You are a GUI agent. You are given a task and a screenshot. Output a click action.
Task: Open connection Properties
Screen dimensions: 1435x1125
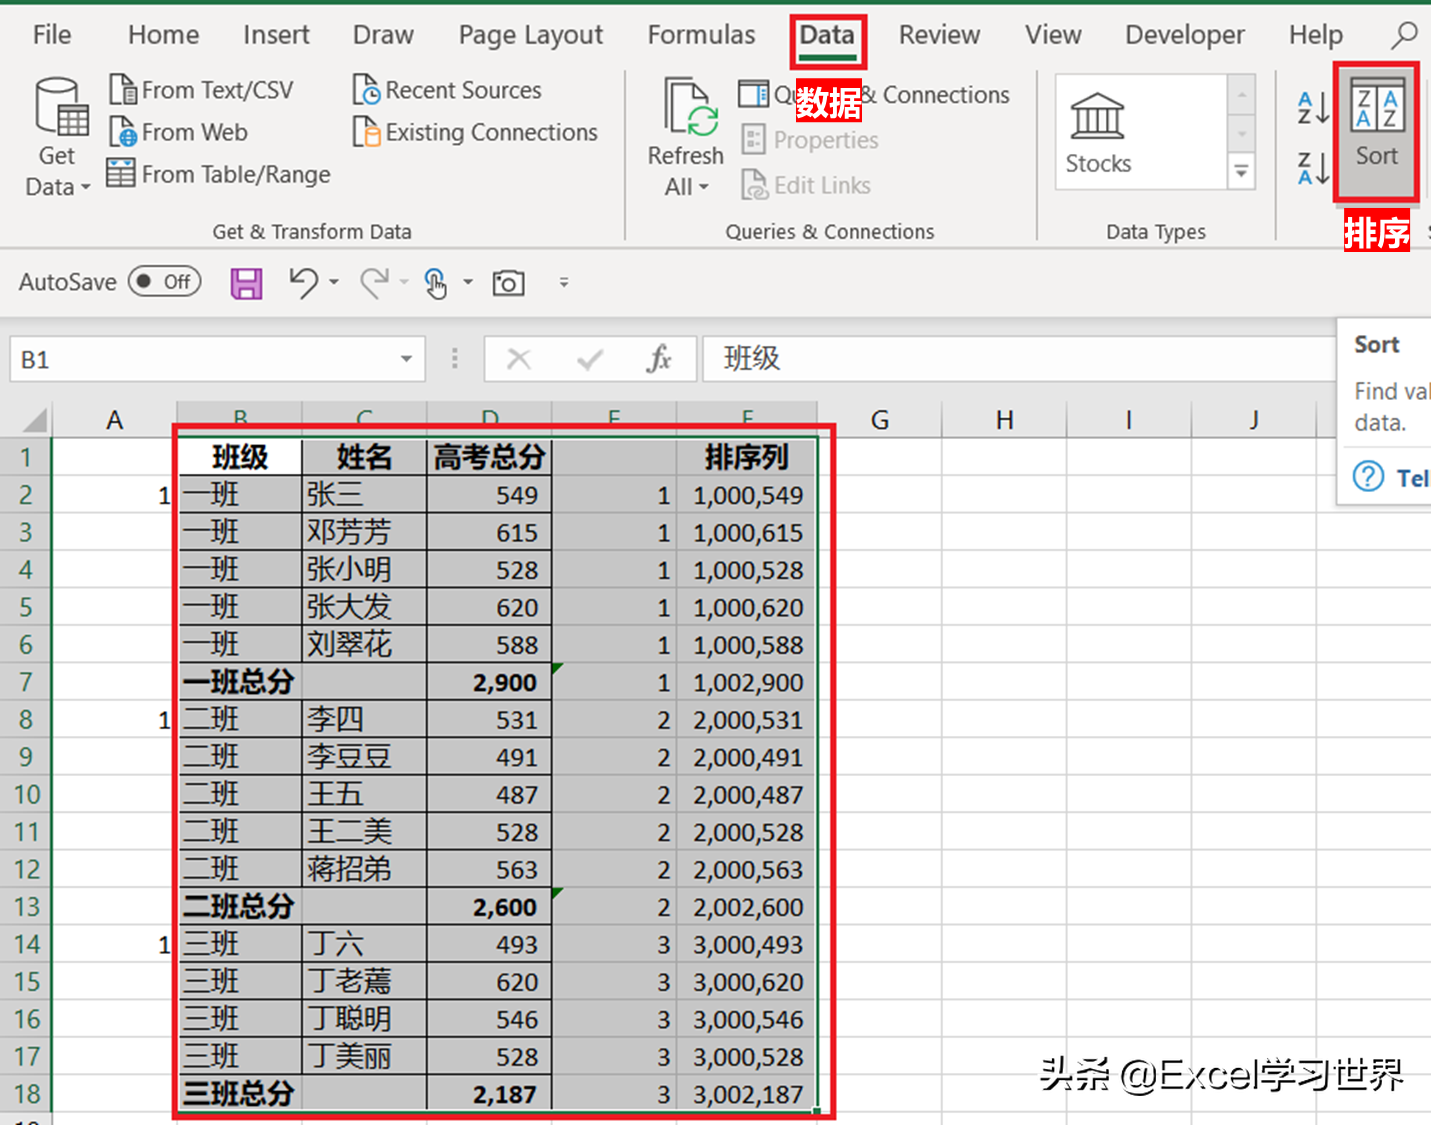[810, 140]
